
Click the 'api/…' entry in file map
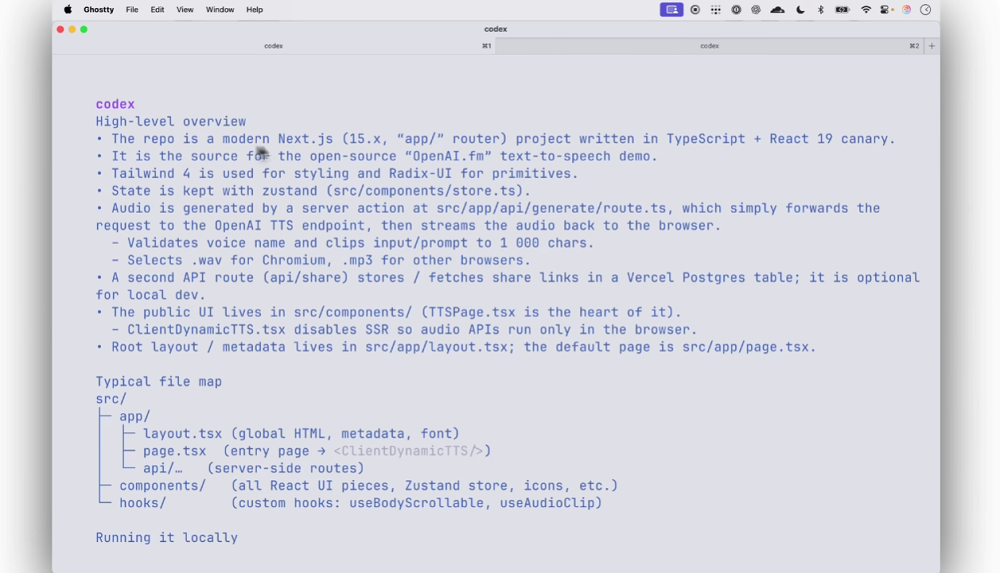click(163, 468)
